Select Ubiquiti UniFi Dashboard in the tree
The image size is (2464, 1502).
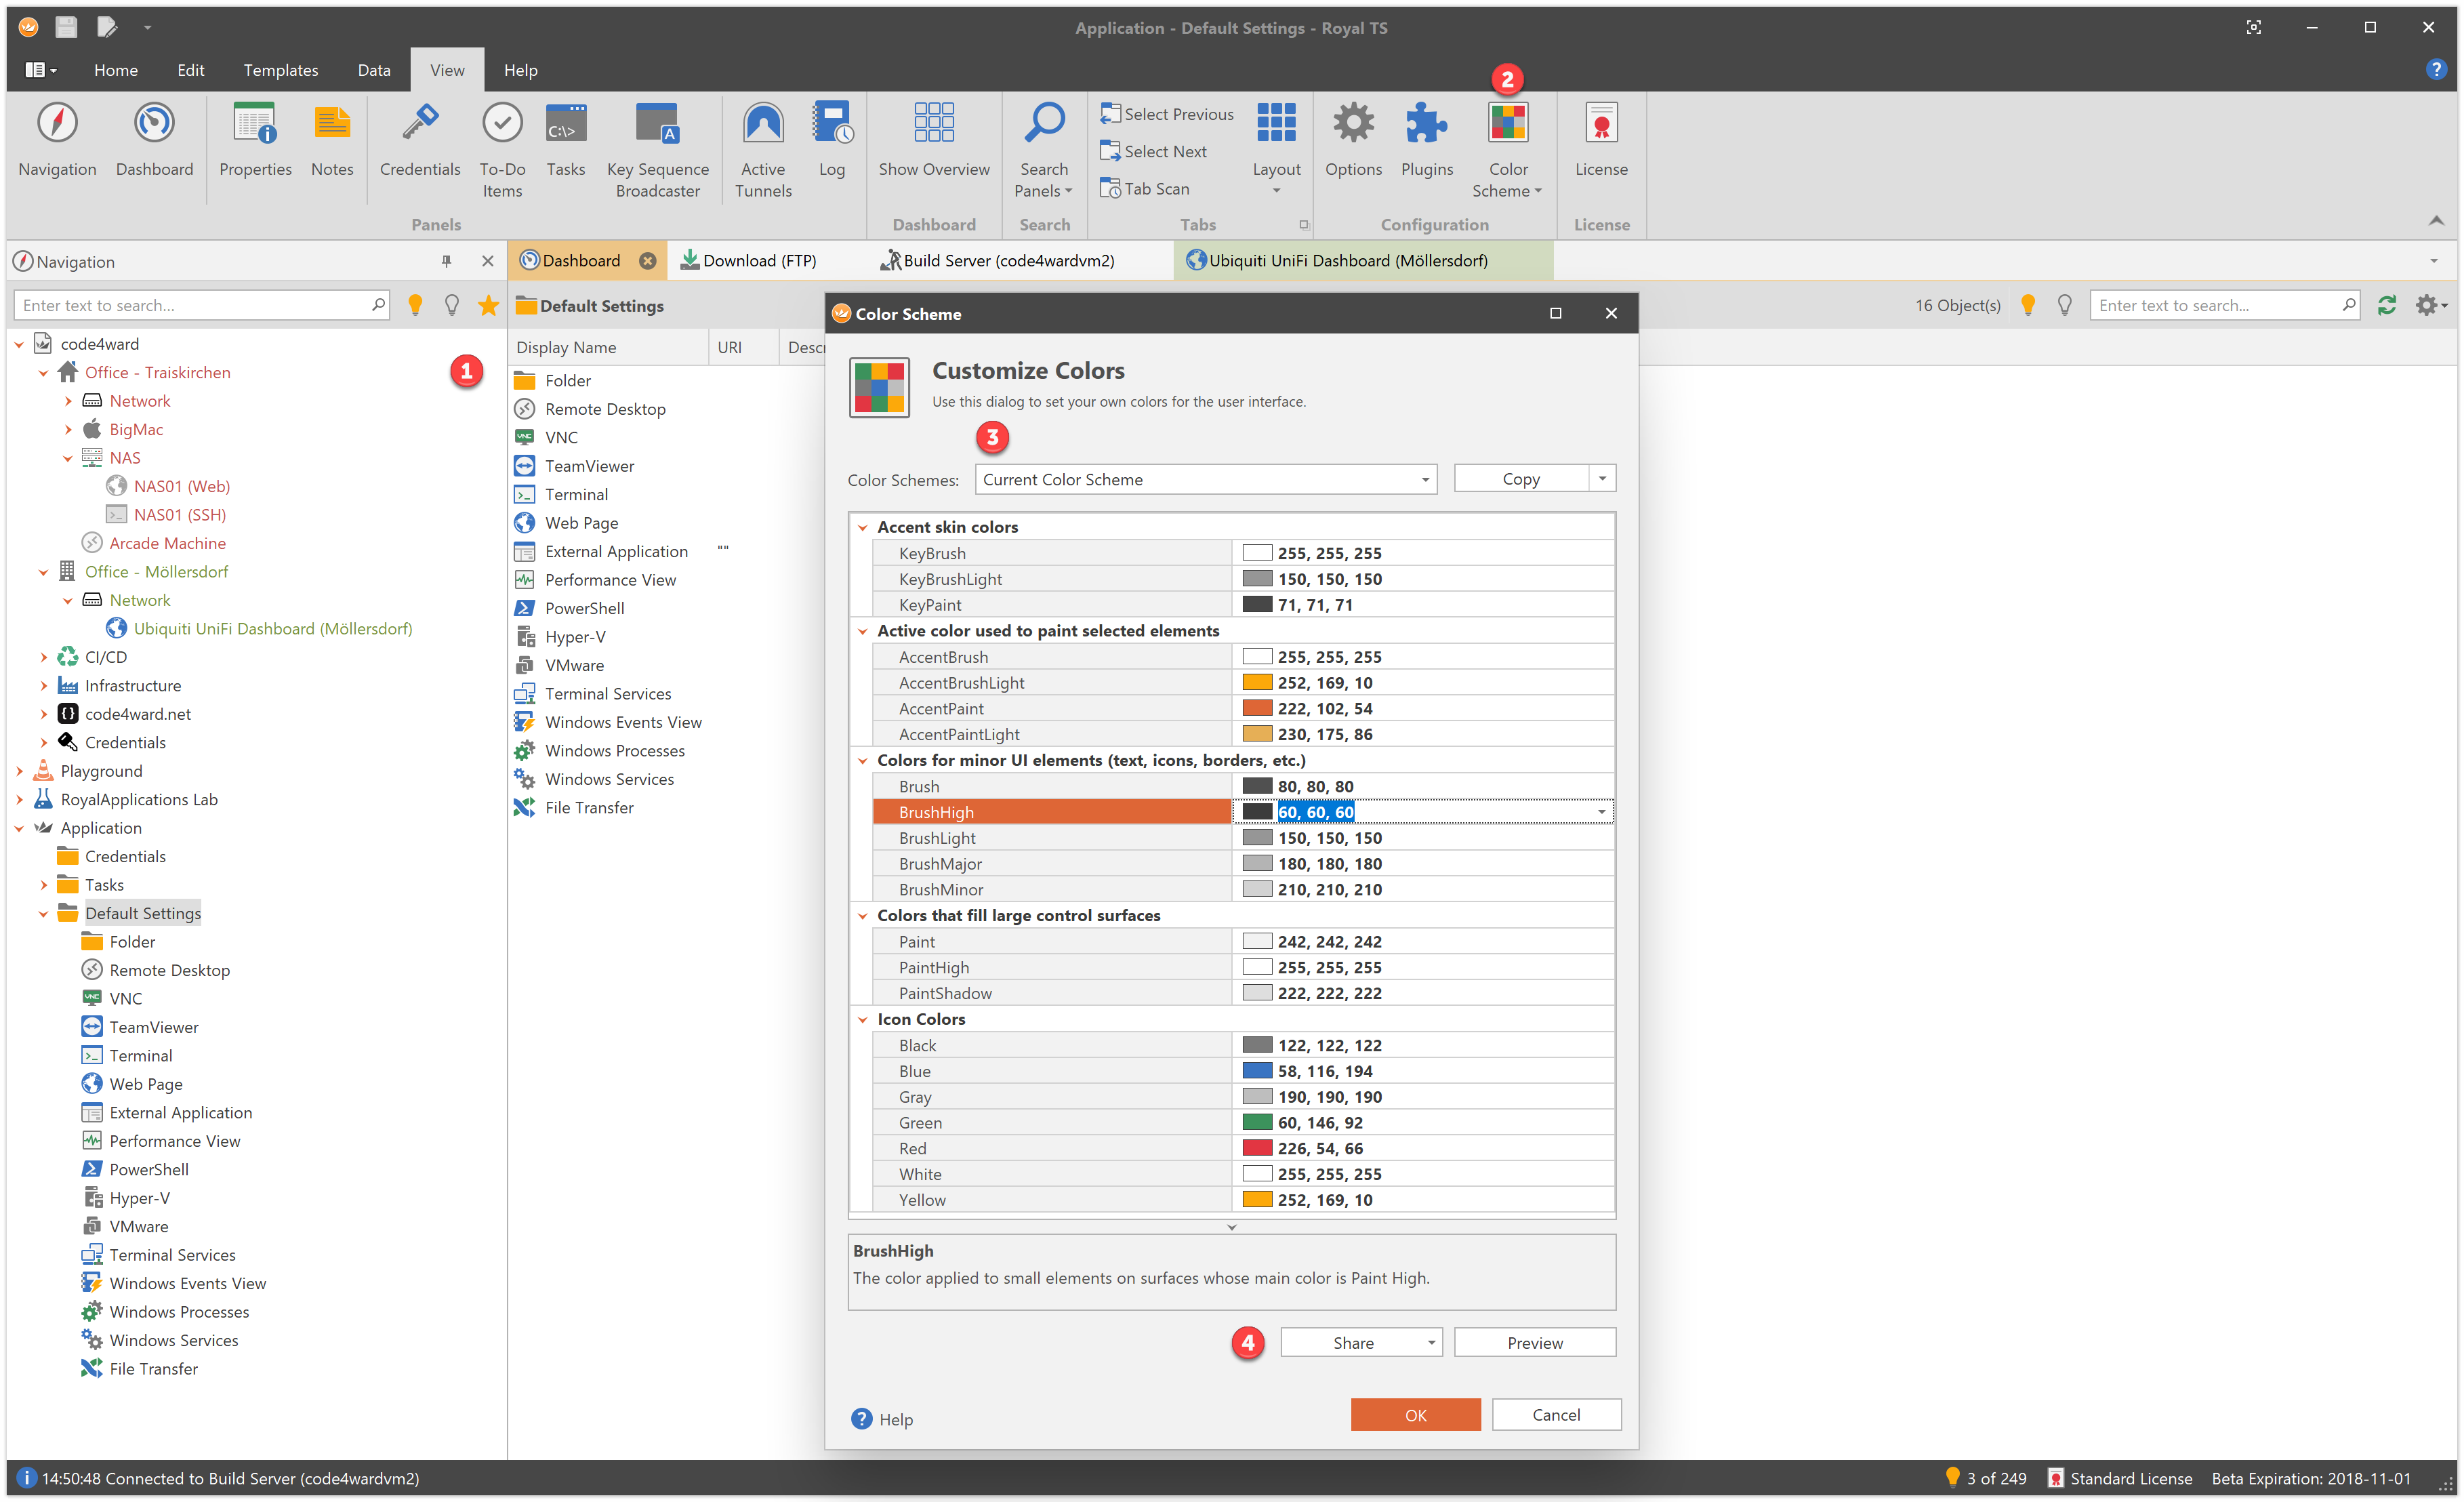coord(272,628)
